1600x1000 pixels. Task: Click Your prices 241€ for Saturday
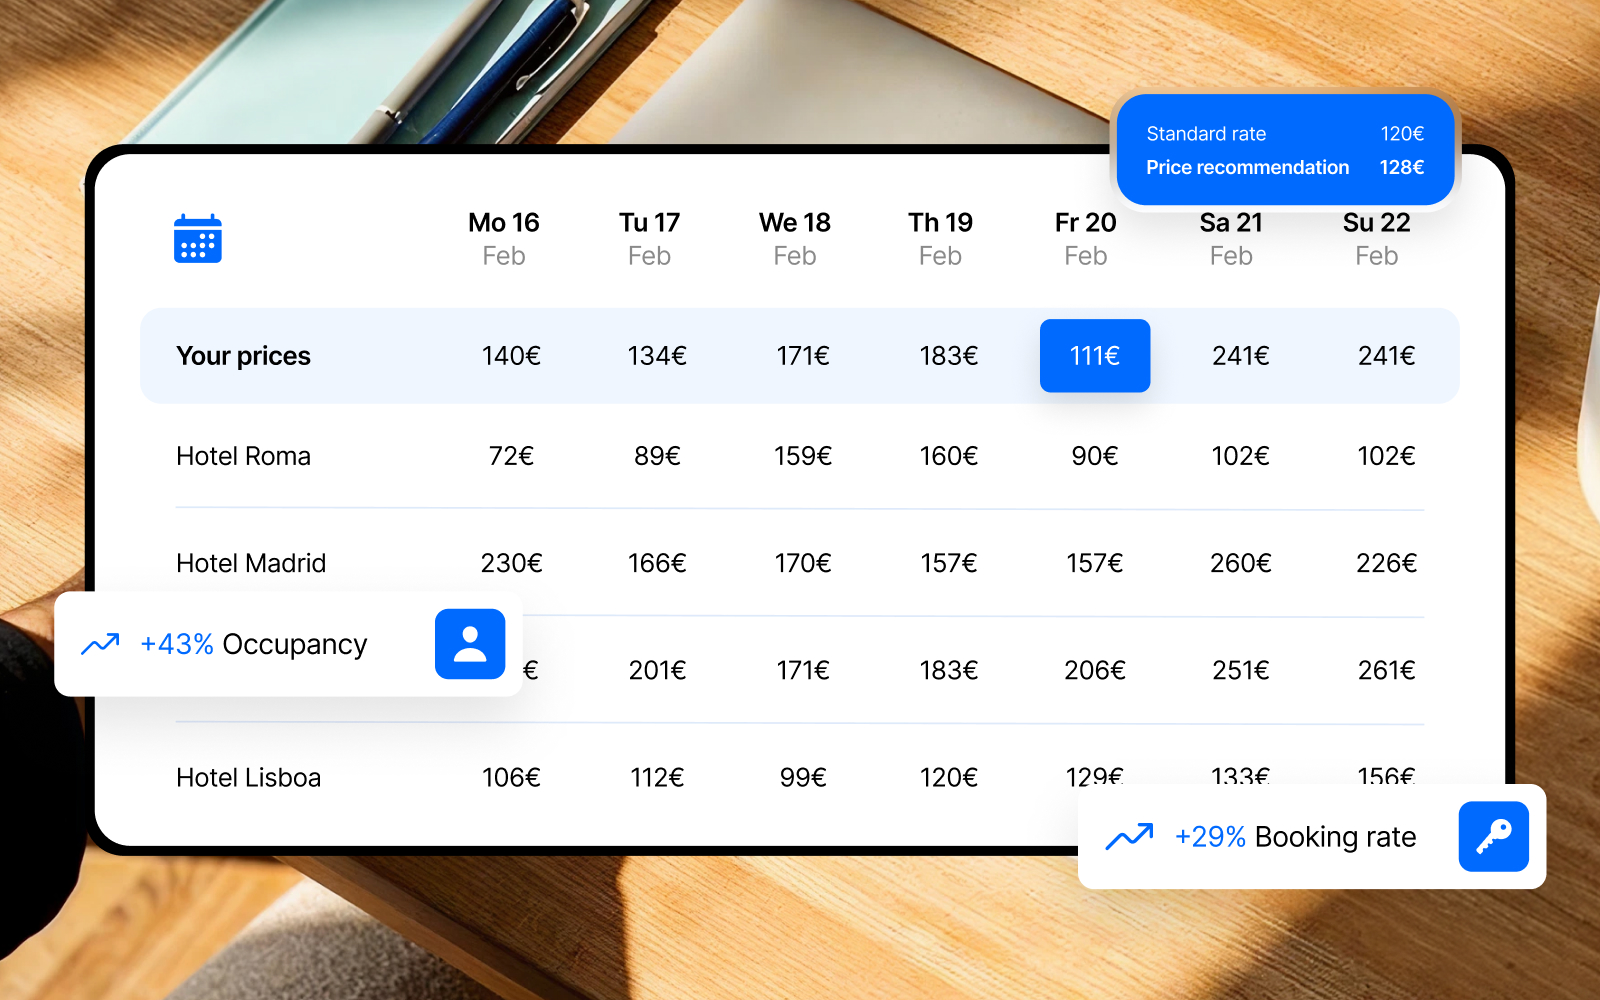[1241, 356]
